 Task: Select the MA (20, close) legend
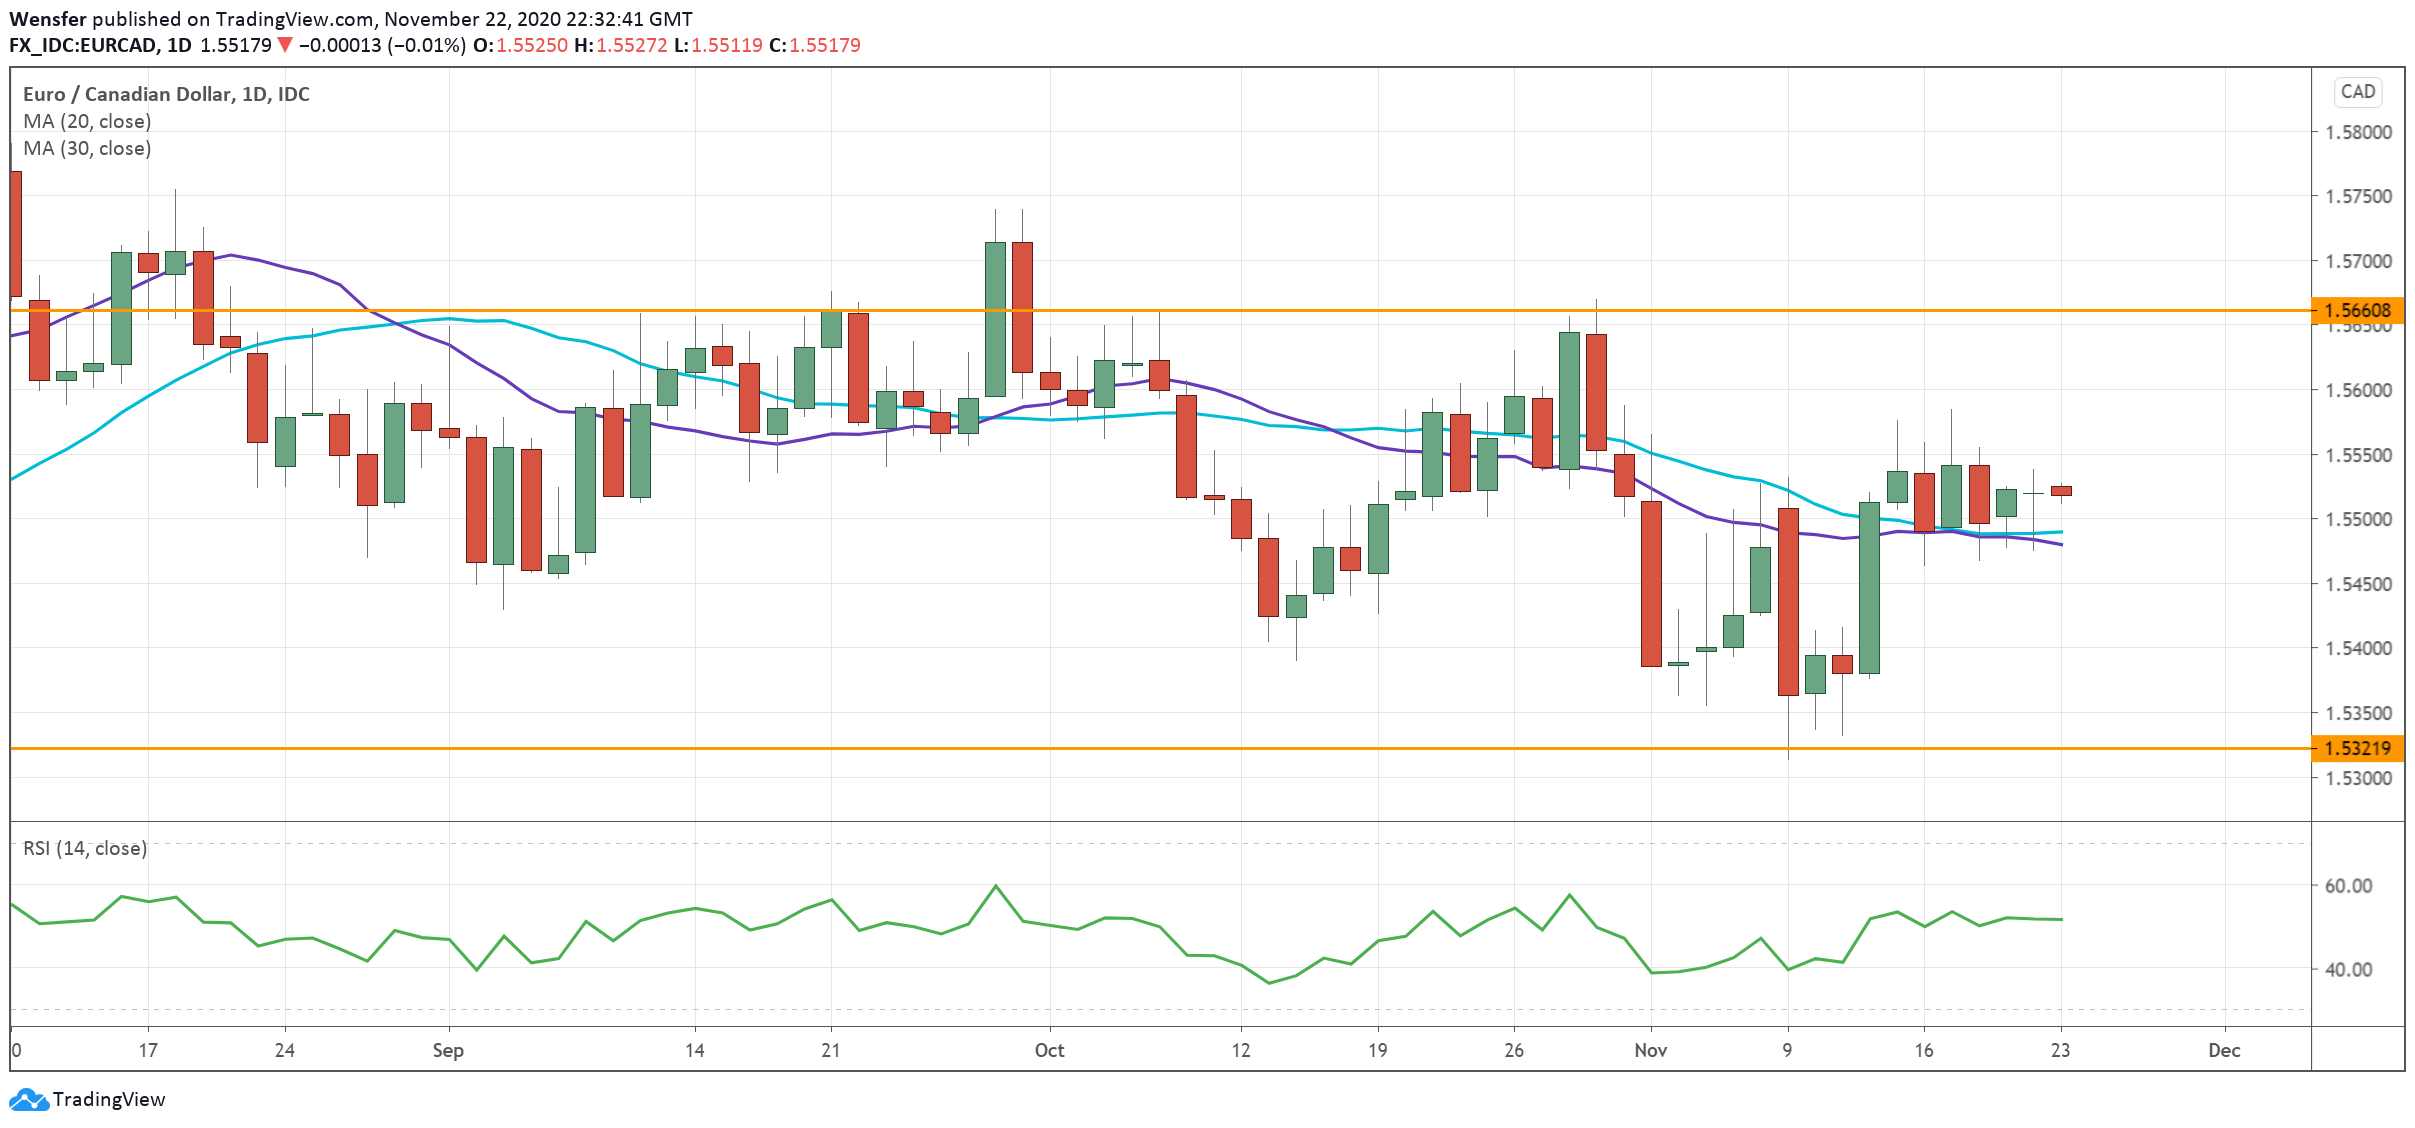click(x=87, y=121)
